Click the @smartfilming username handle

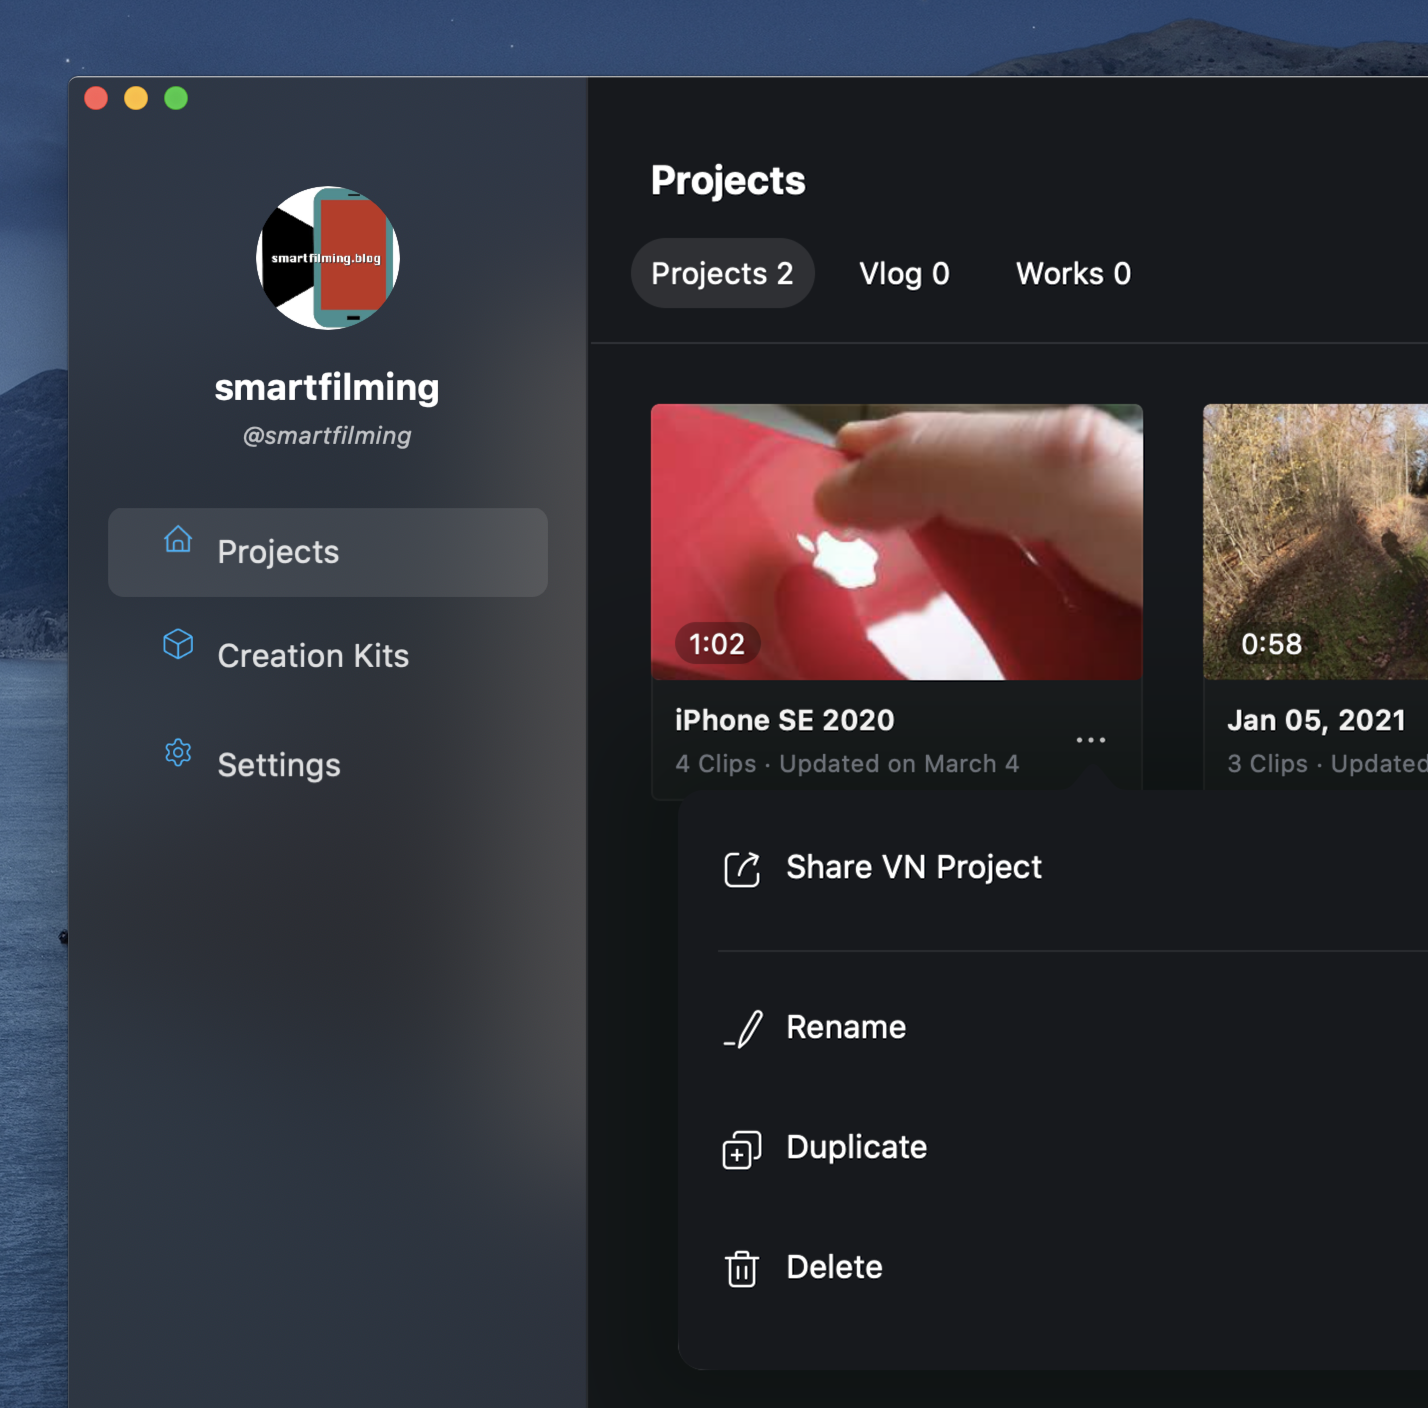point(327,436)
